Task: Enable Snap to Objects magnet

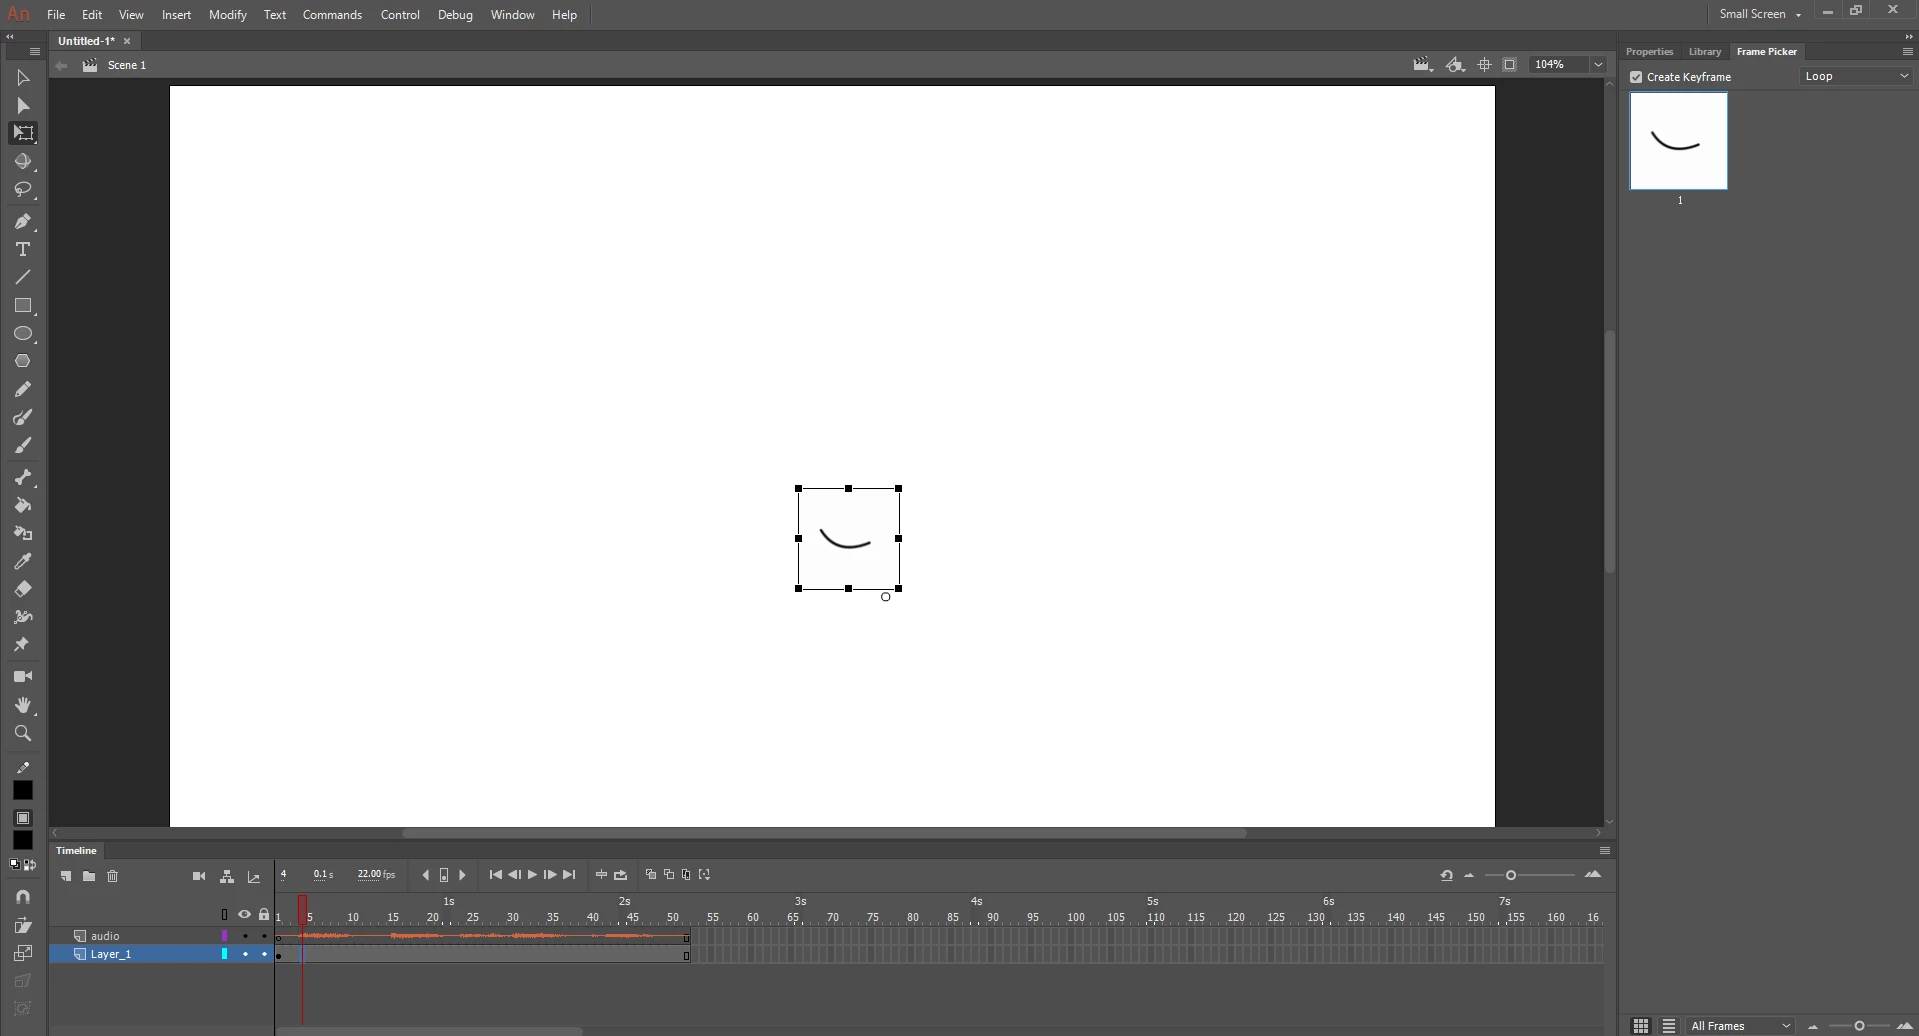Action: coord(23,897)
